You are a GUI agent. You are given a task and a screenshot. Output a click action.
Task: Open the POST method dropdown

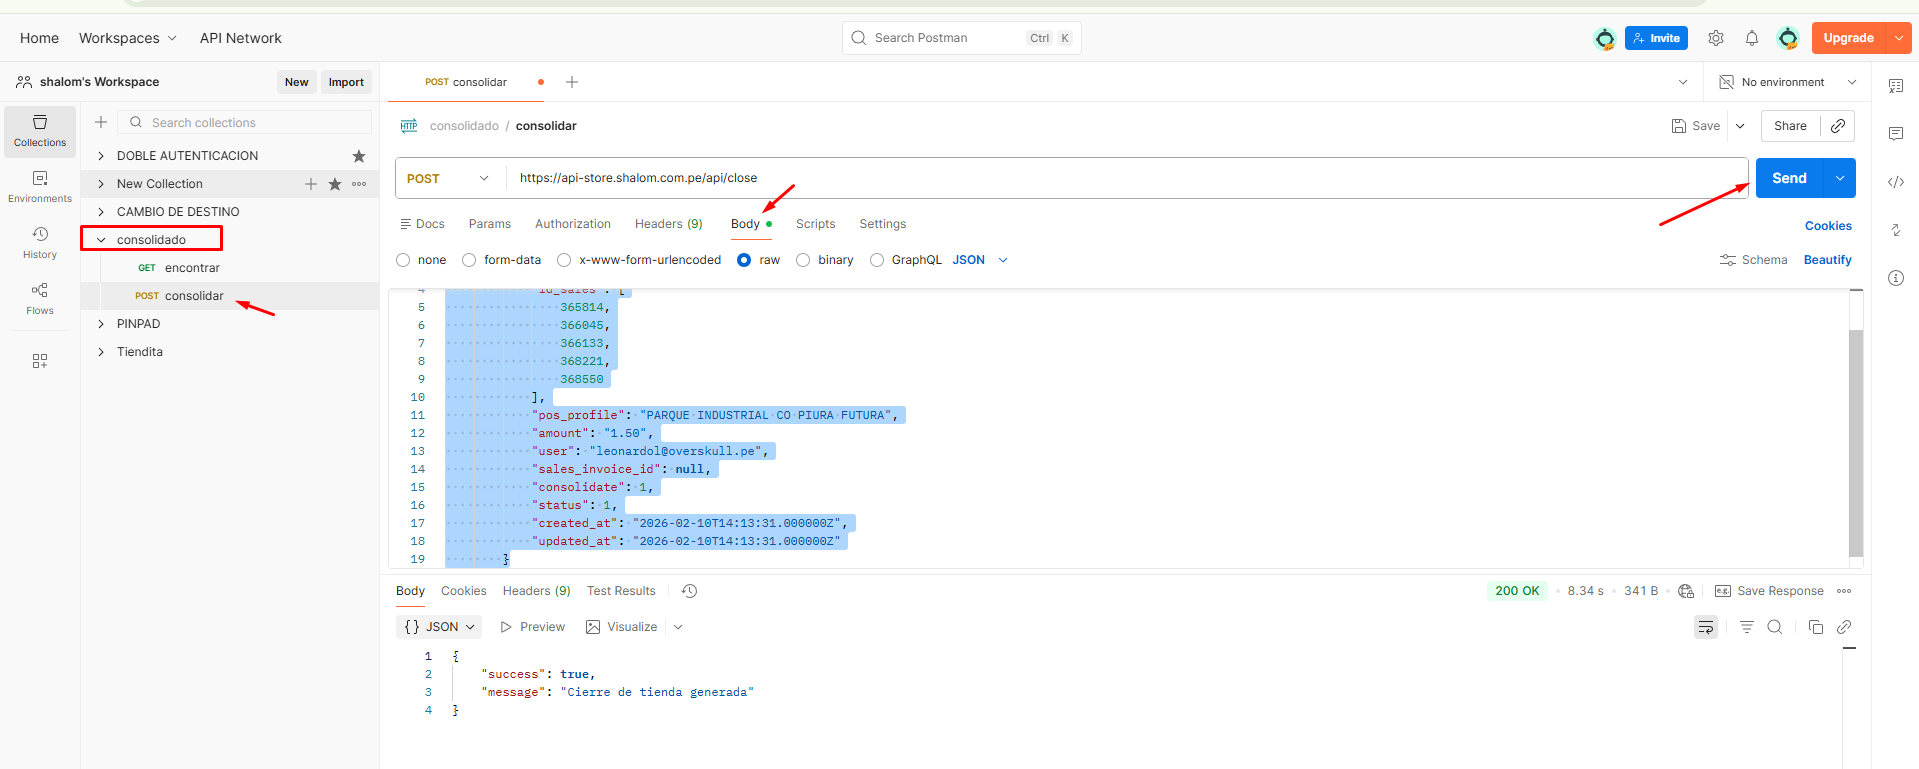pos(449,178)
